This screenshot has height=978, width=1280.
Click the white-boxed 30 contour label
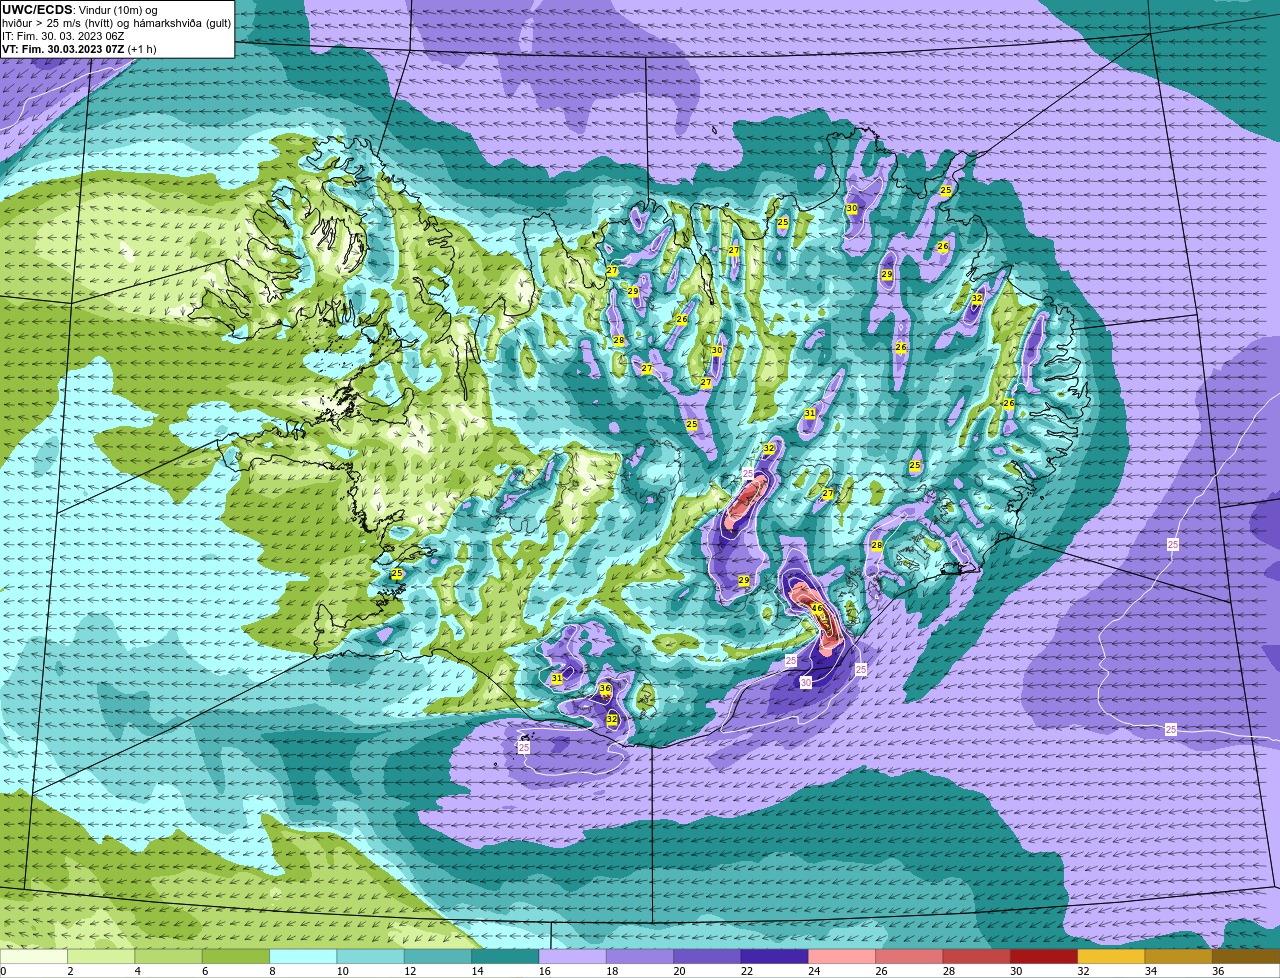[806, 682]
